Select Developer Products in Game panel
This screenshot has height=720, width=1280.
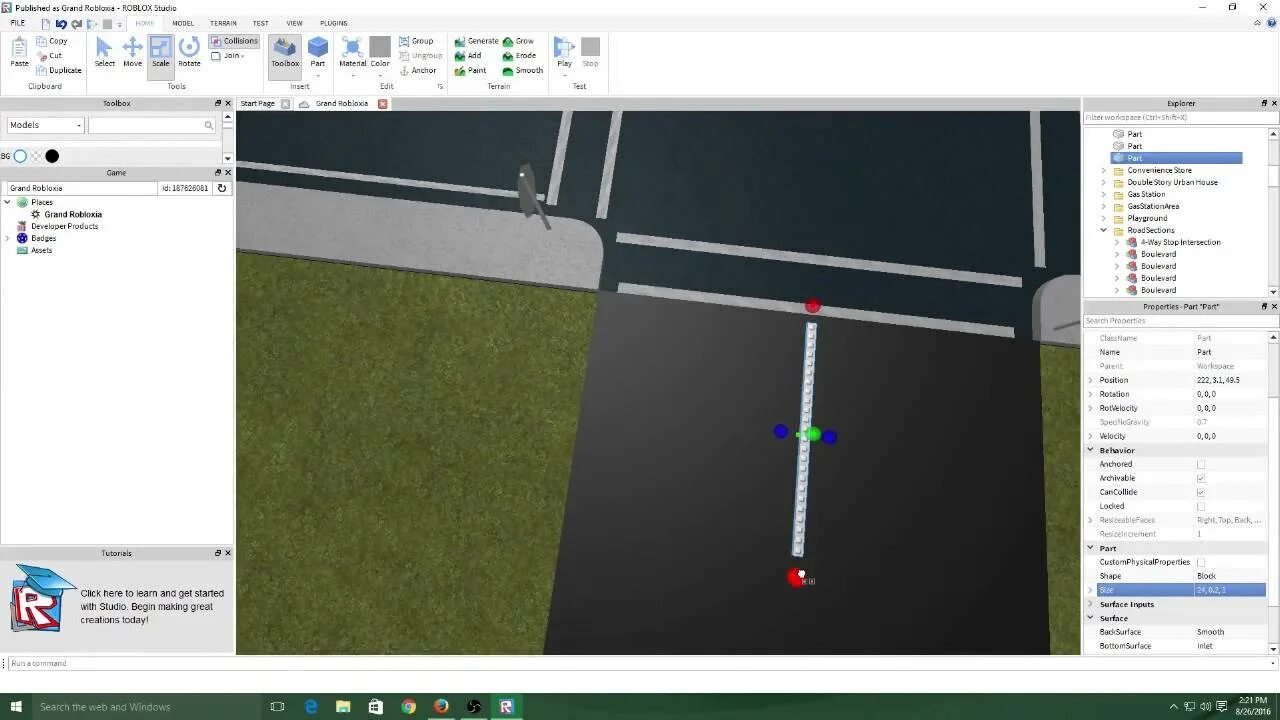click(x=64, y=226)
